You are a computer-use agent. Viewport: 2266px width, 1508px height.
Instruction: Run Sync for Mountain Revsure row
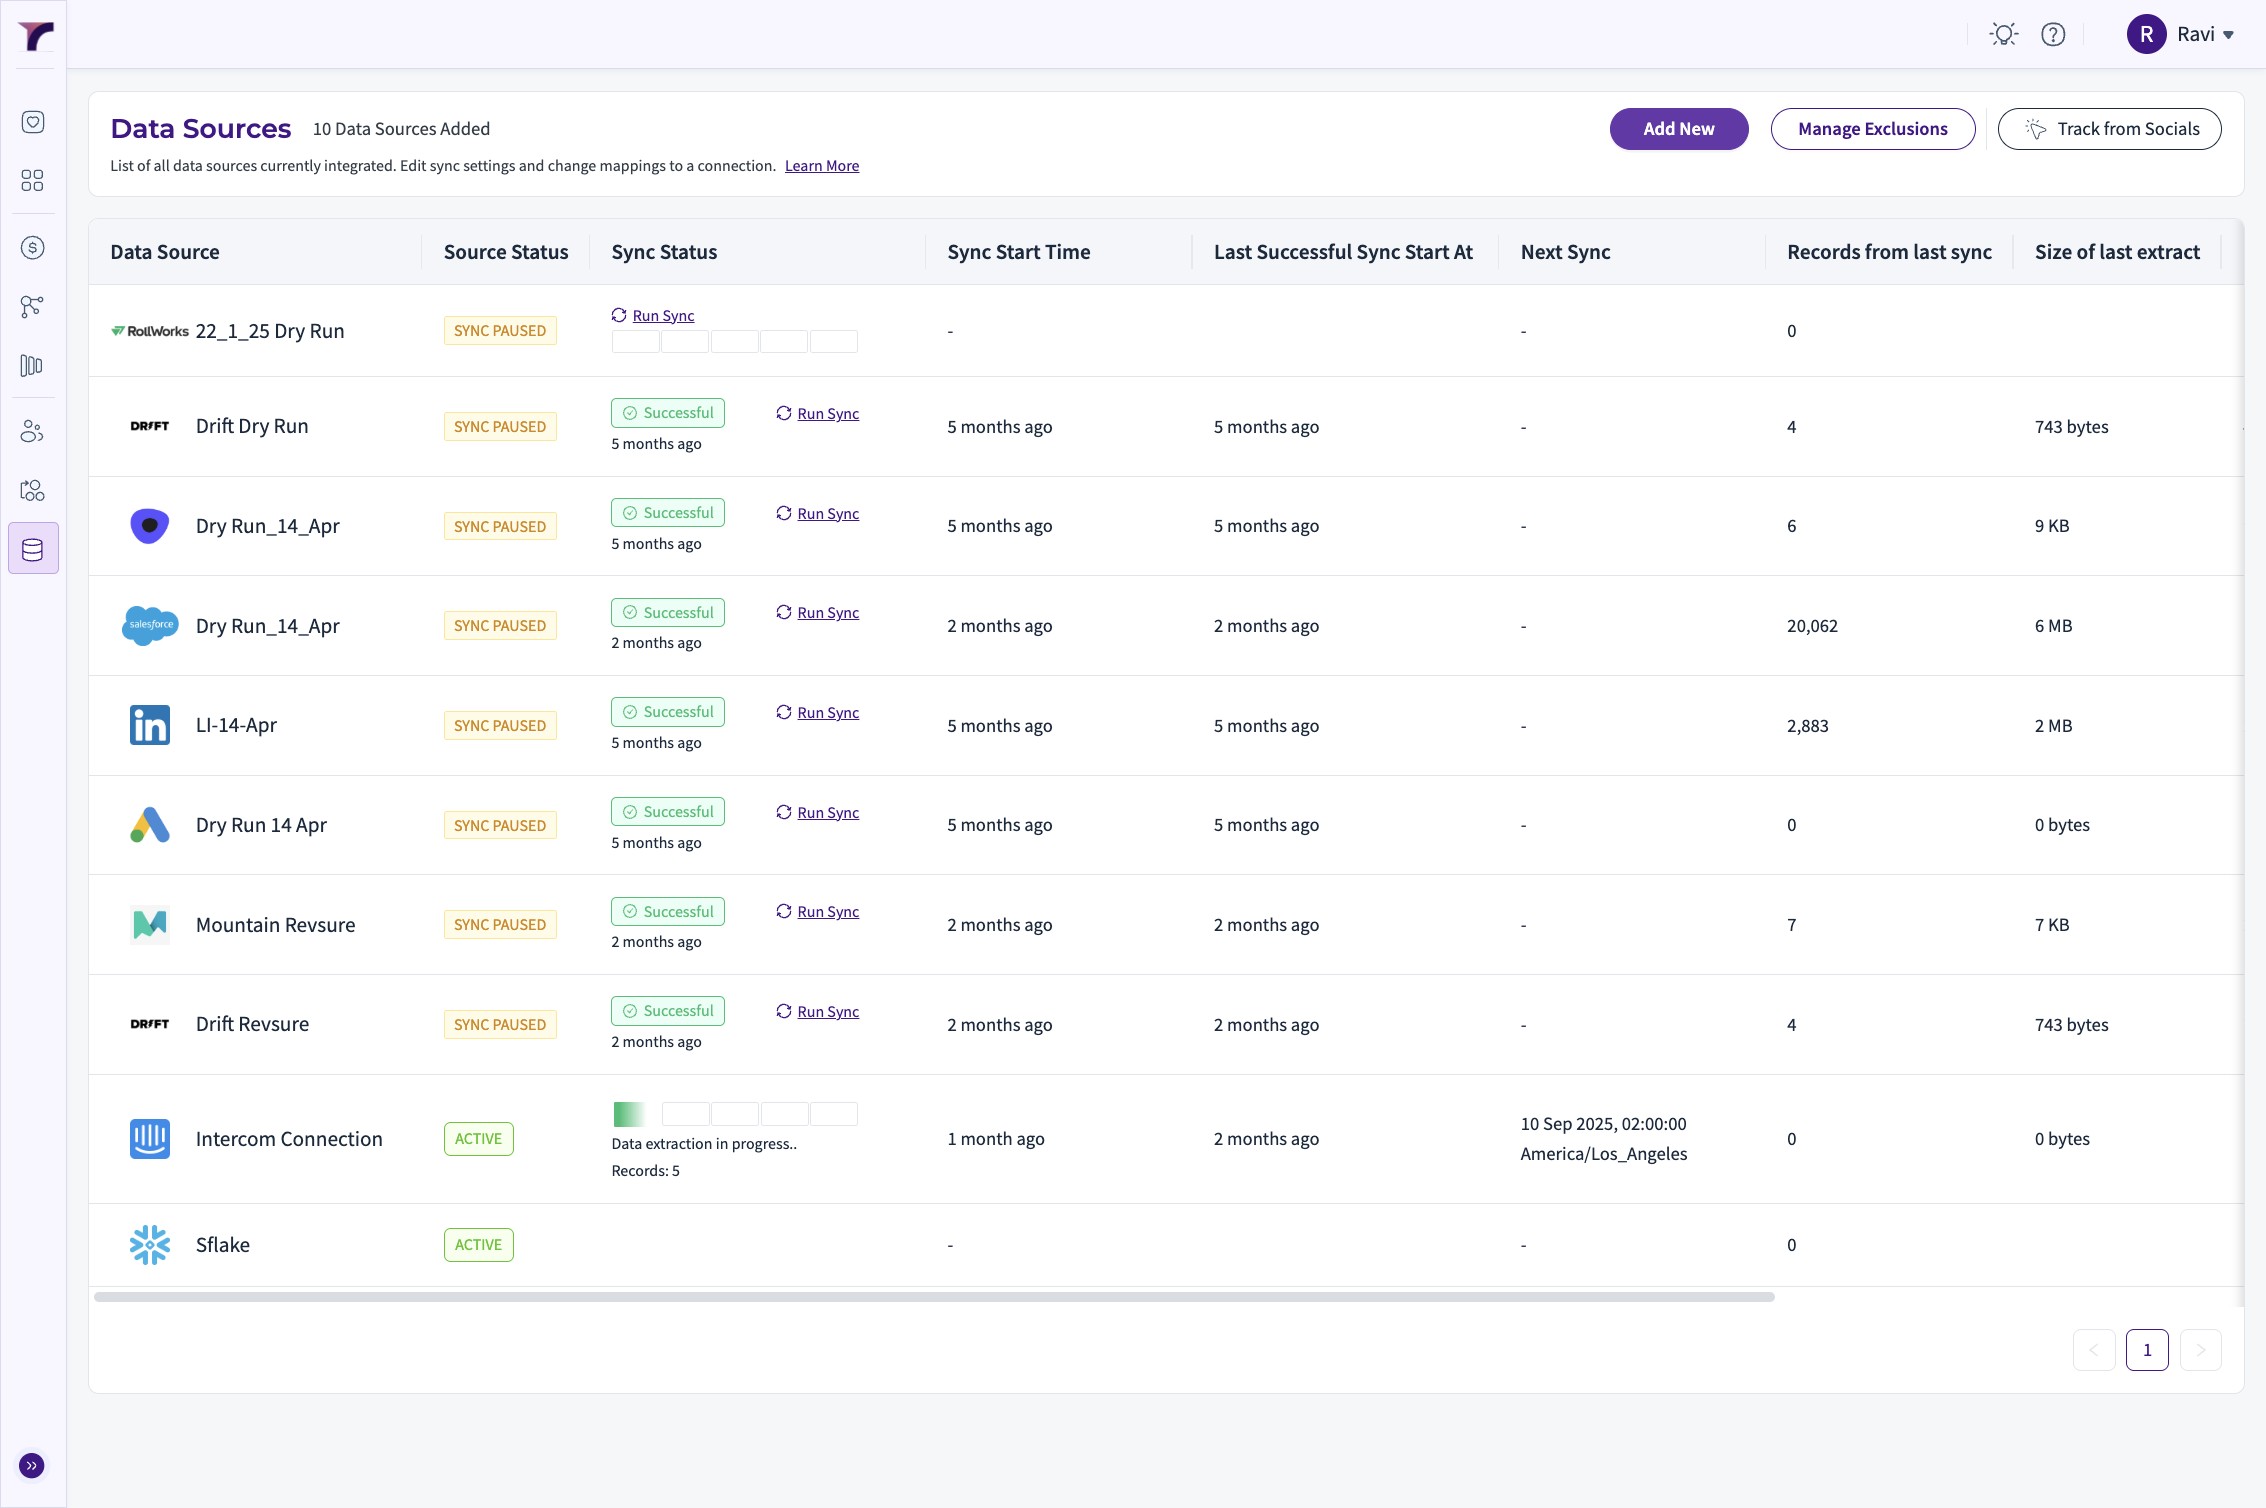tap(827, 912)
